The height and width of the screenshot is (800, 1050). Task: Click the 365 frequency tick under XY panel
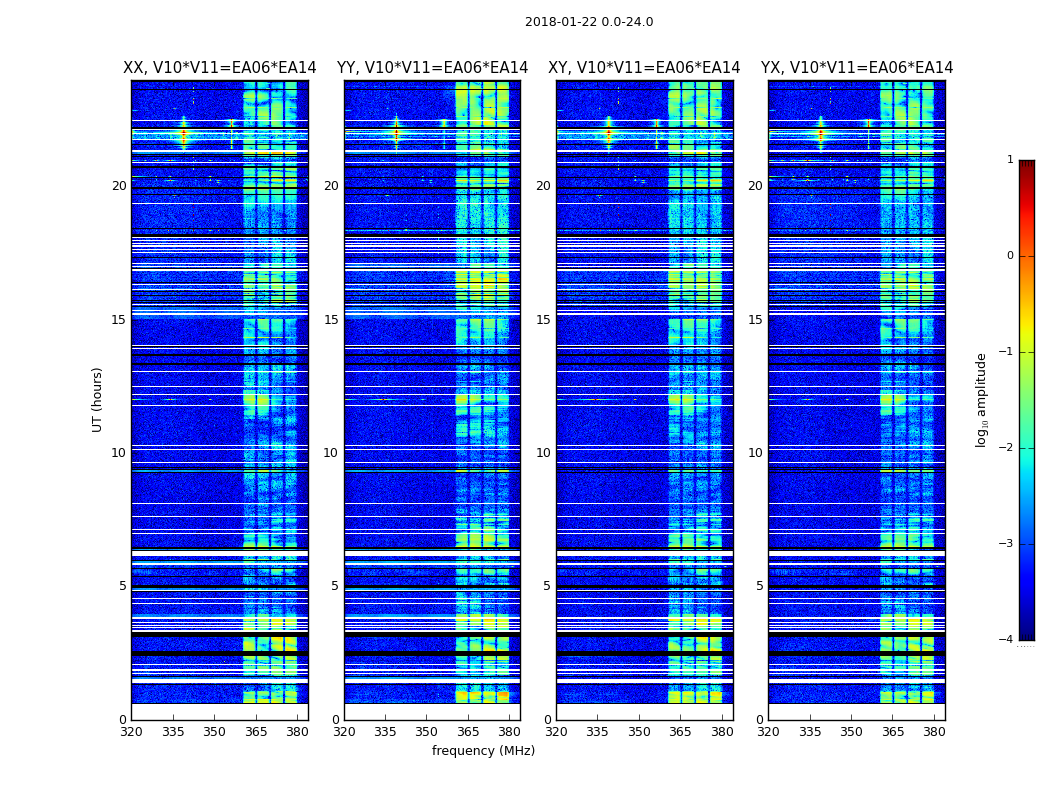[680, 732]
